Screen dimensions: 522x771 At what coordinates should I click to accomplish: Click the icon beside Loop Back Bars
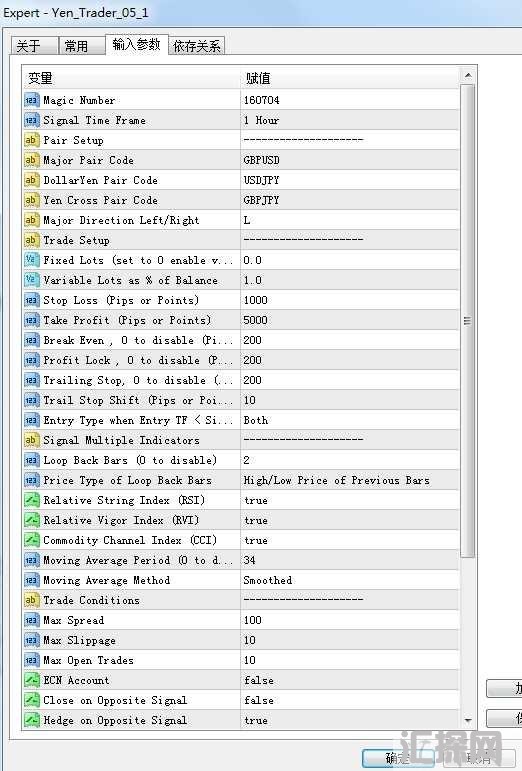click(x=31, y=460)
